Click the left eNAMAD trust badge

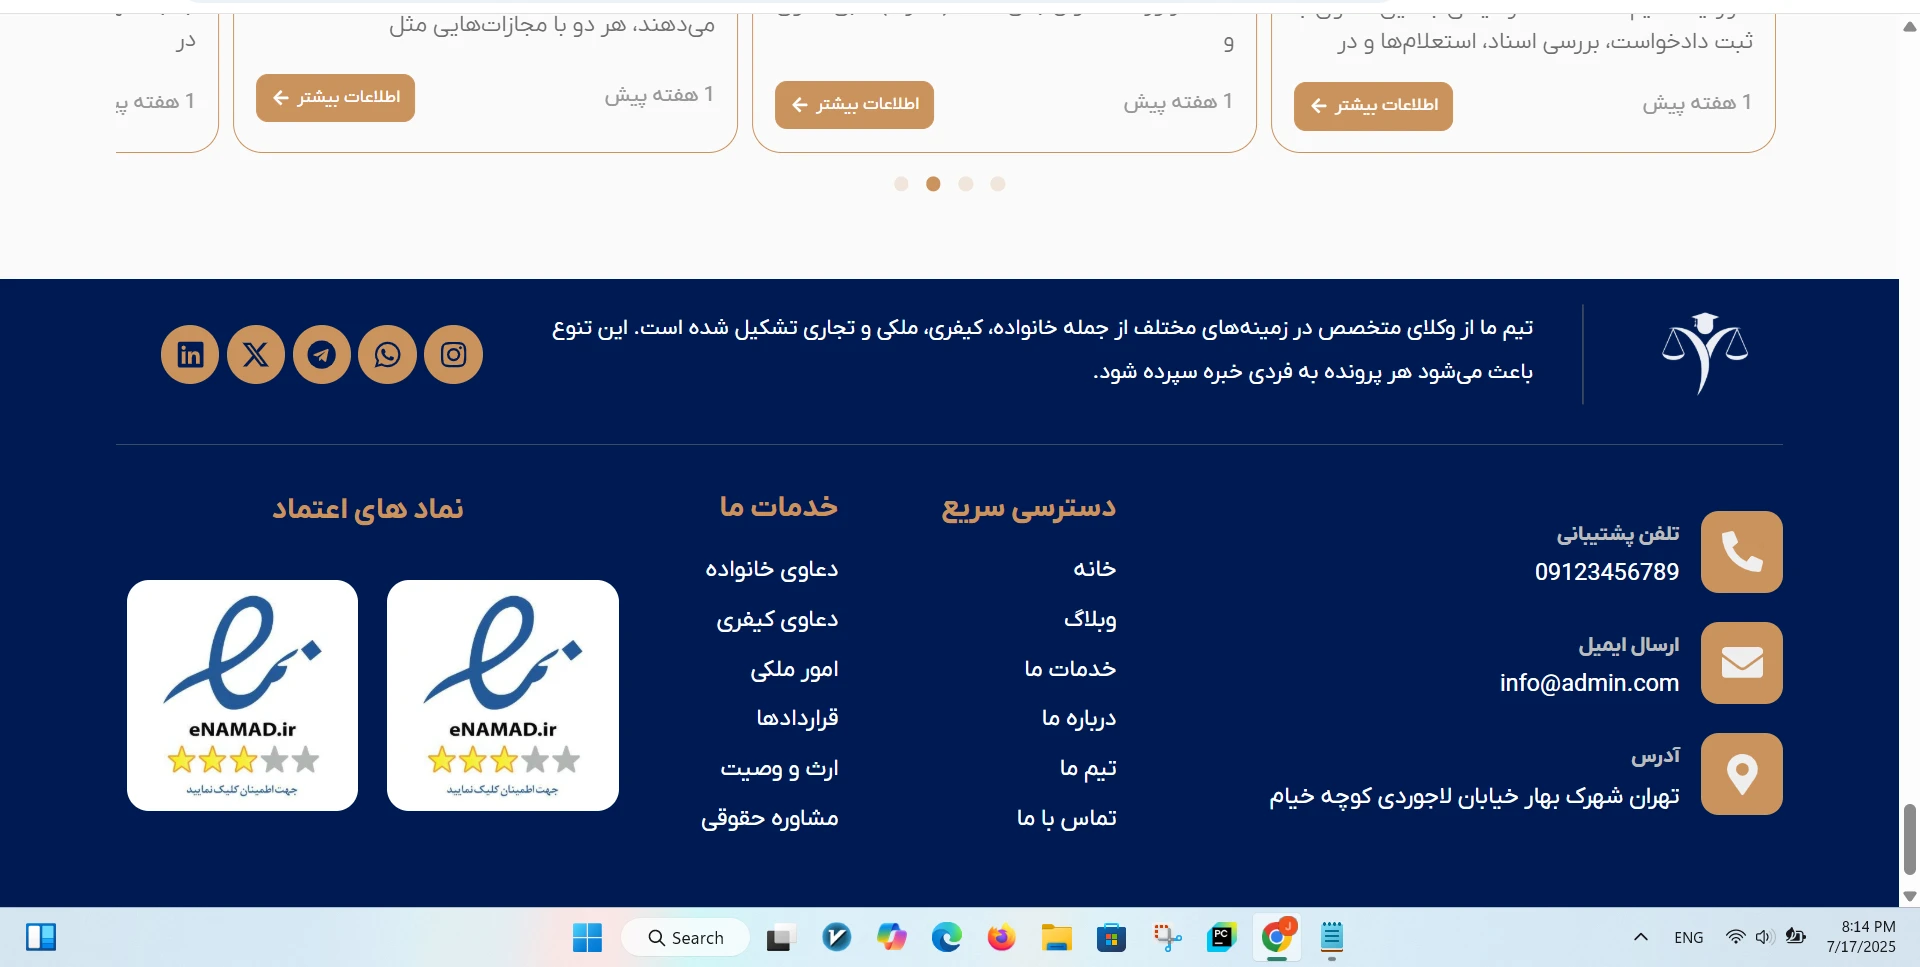[x=242, y=695]
